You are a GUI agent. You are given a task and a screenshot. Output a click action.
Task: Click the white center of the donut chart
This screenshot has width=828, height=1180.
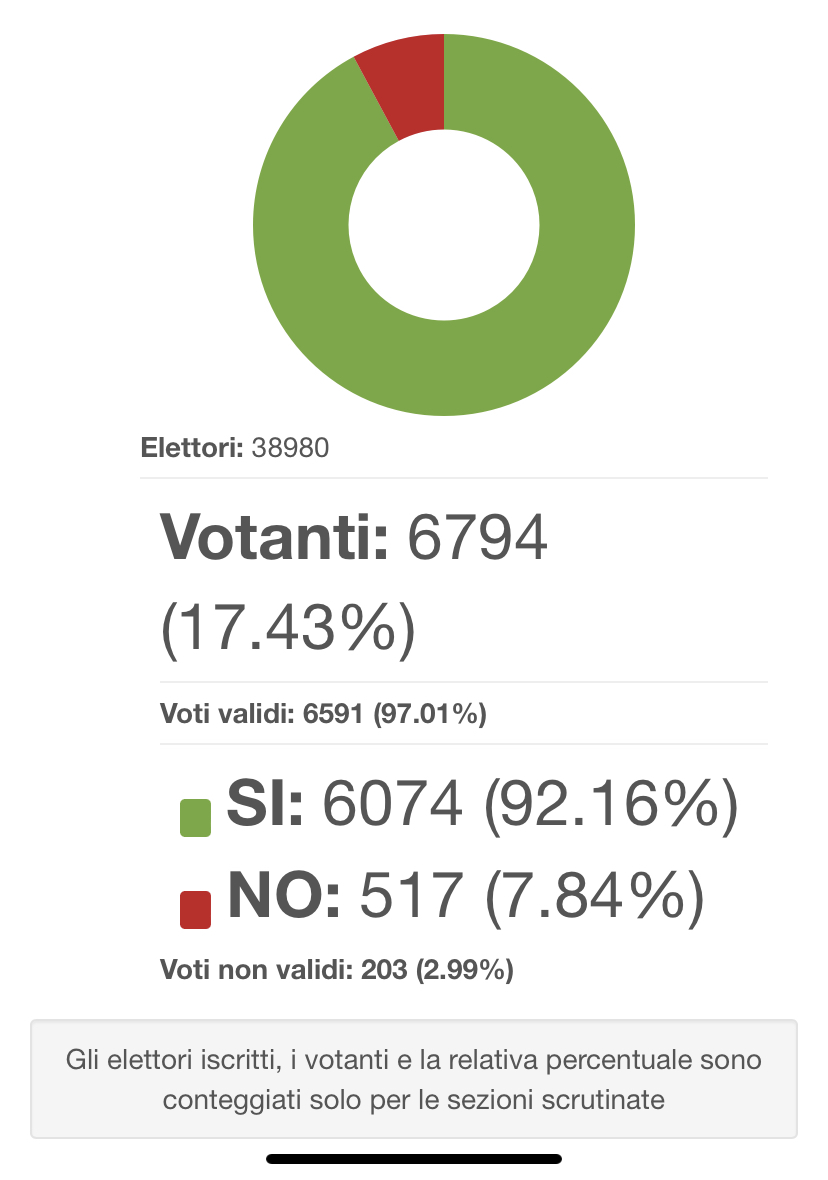(444, 225)
